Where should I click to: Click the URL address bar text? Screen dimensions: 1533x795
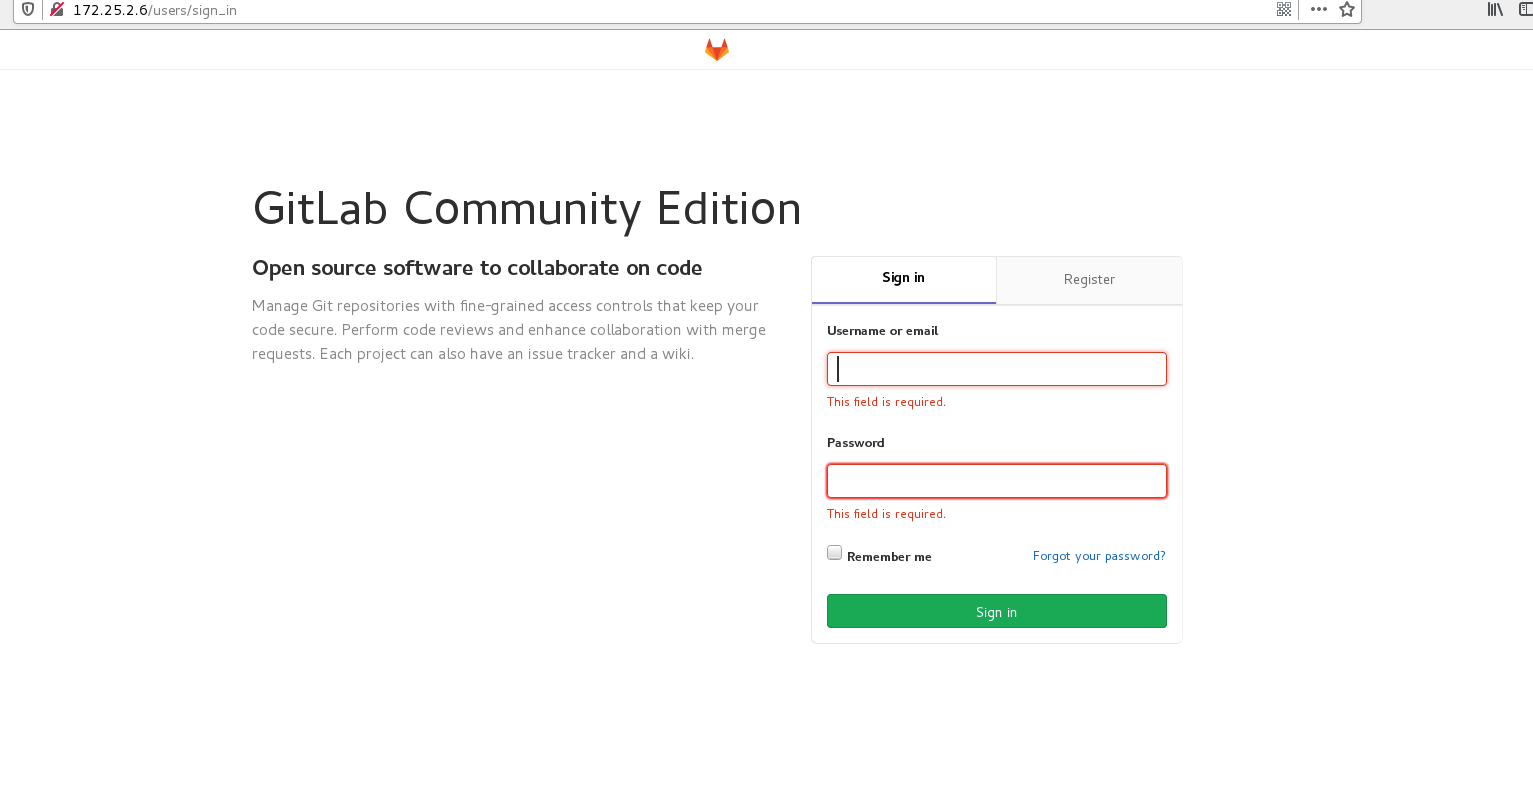(155, 10)
